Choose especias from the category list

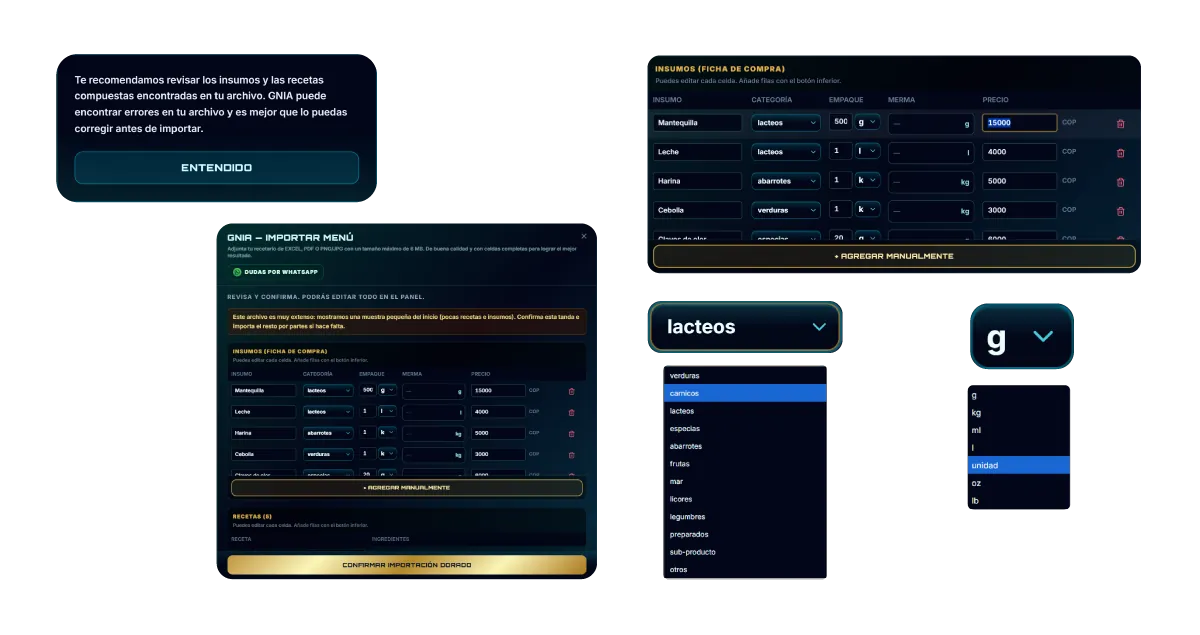tap(745, 428)
